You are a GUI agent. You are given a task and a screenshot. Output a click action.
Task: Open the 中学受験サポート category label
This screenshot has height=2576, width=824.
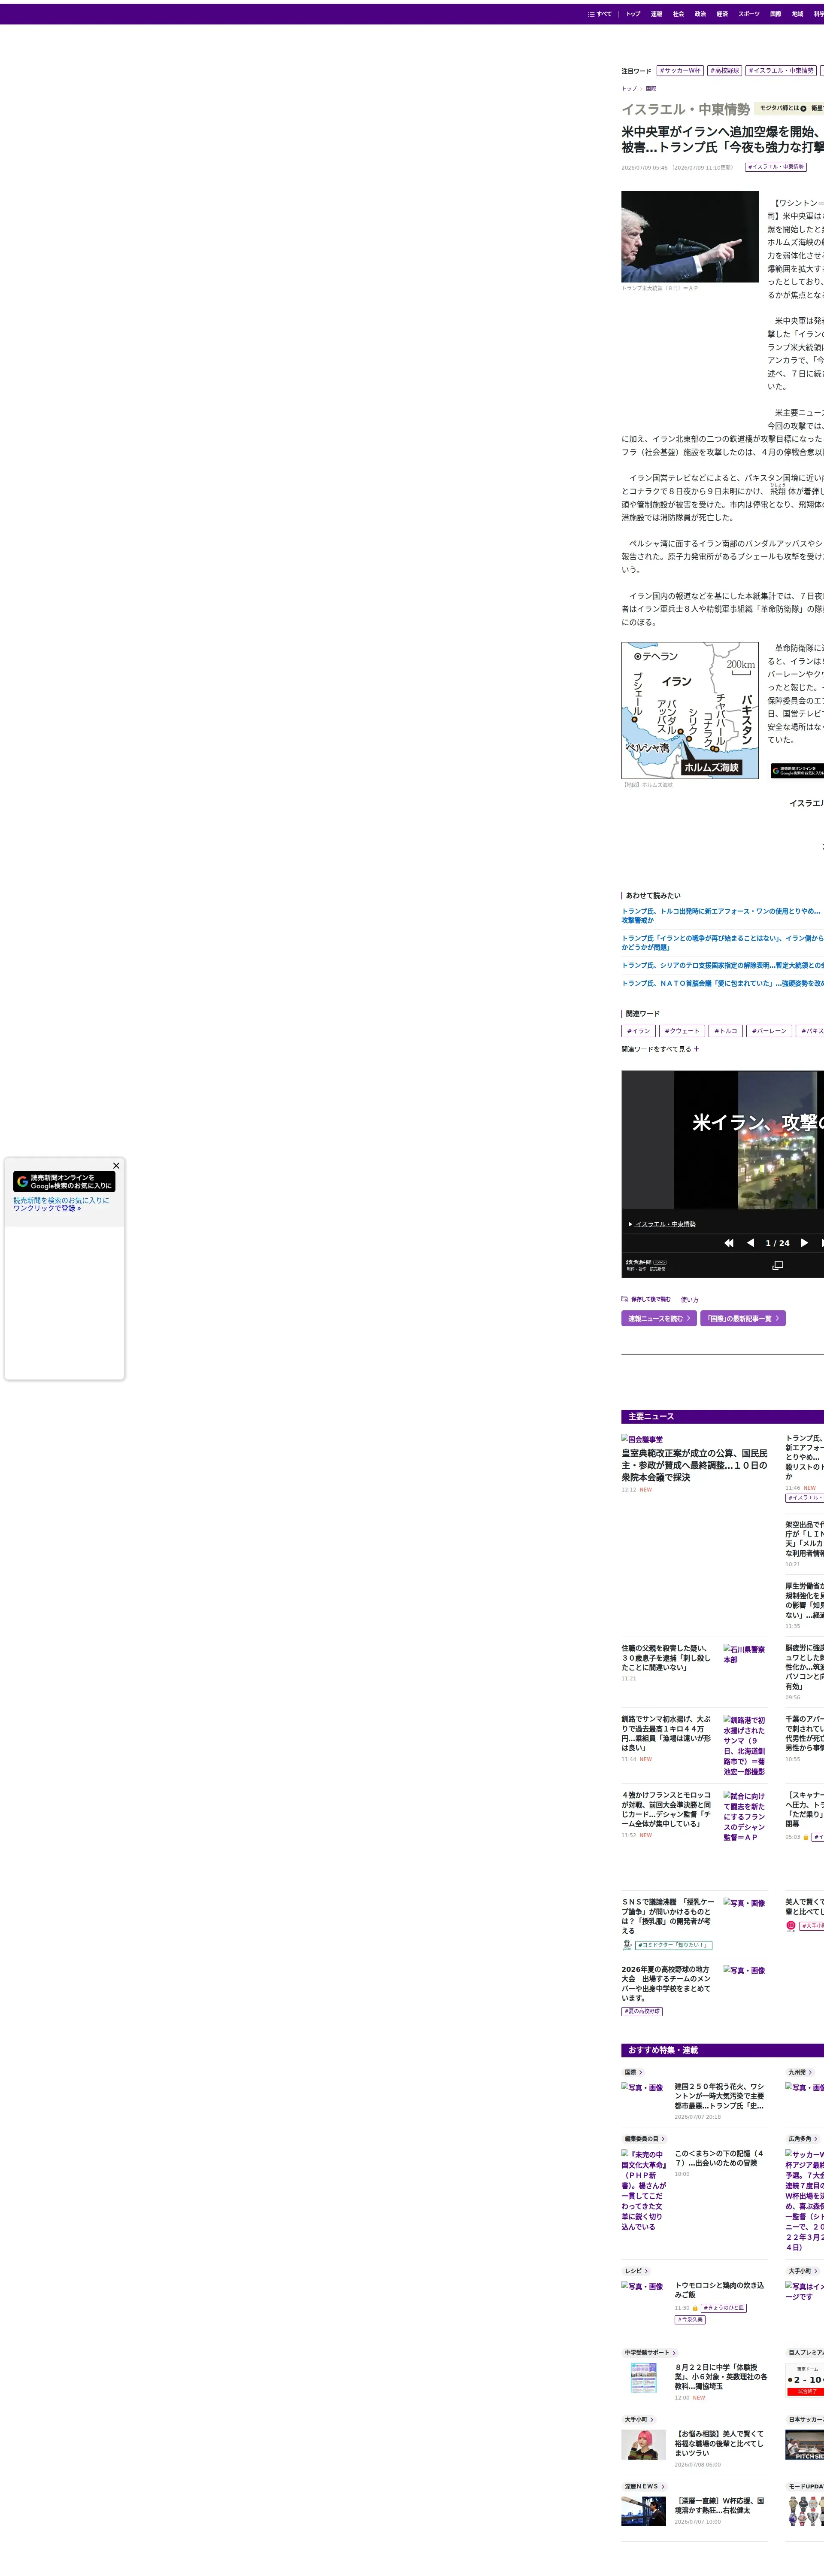coord(650,2353)
